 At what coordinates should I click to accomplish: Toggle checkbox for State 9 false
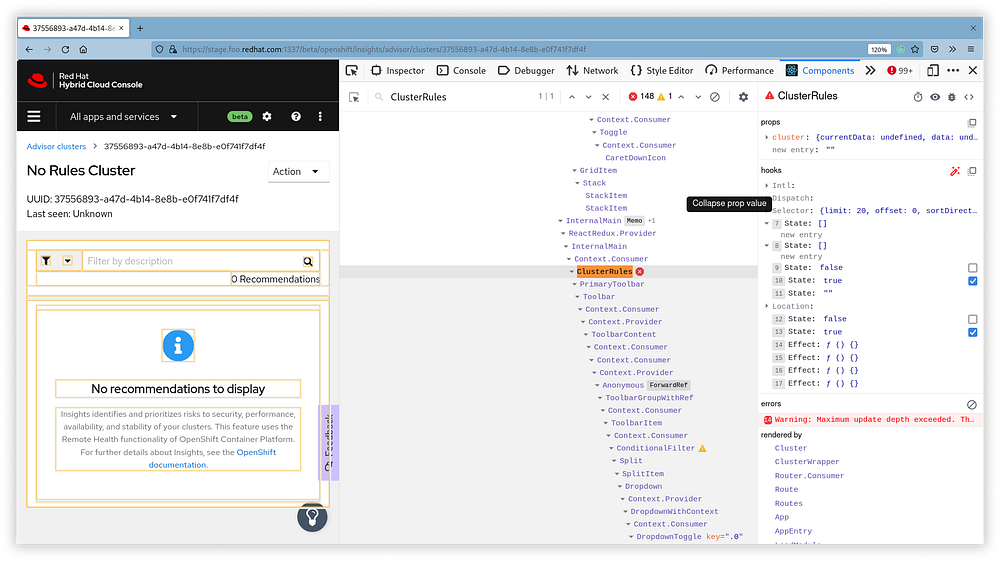pyautogui.click(x=973, y=268)
